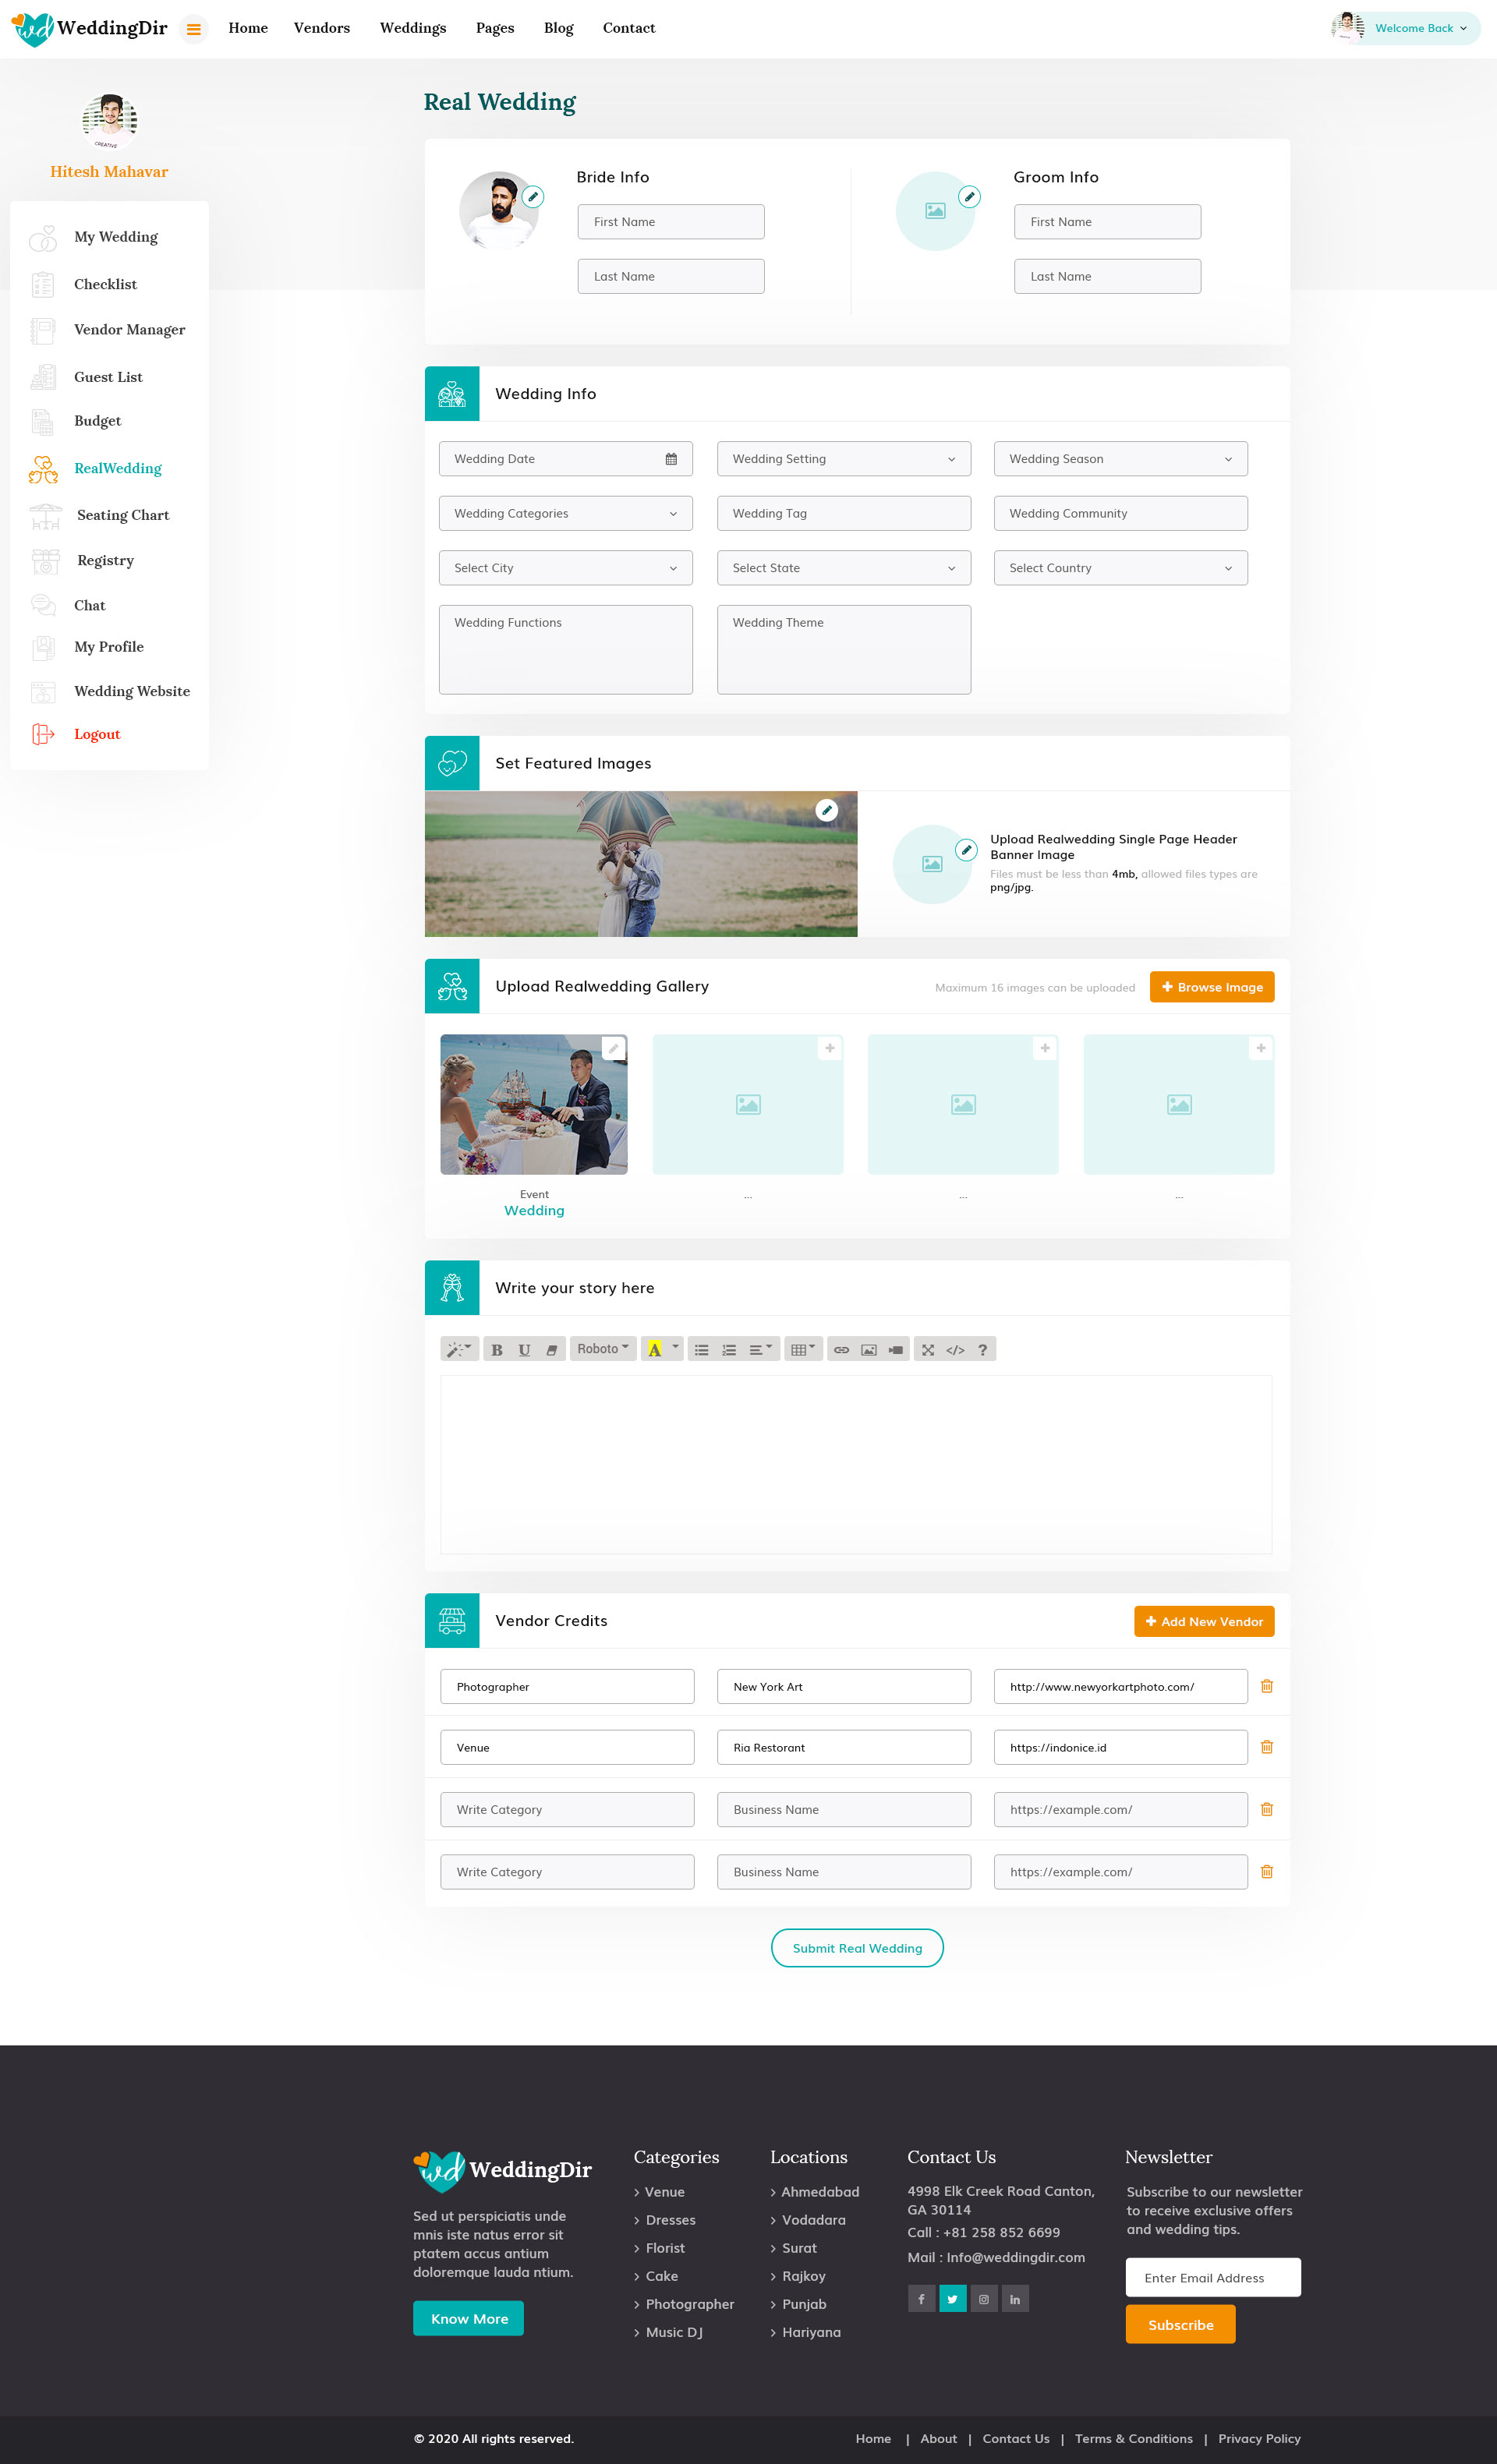This screenshot has height=2464, width=1497.
Task: Delete the Photographer vendor row
Action: coord(1266,1686)
